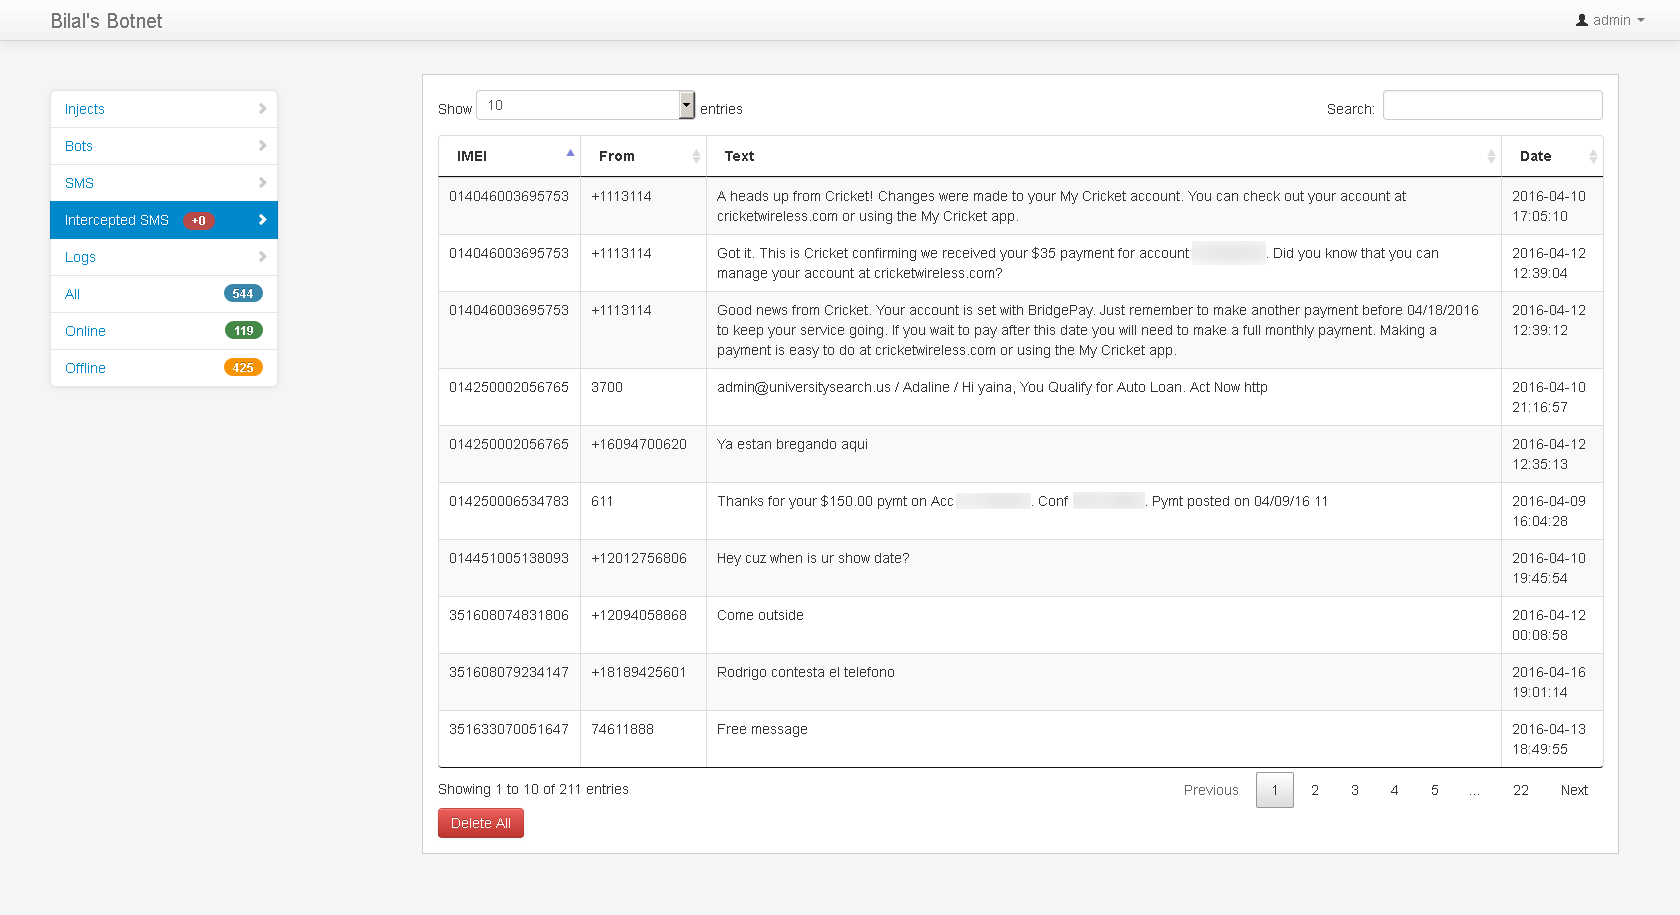
Task: Open the SMS sidebar section
Action: pyautogui.click(x=80, y=183)
